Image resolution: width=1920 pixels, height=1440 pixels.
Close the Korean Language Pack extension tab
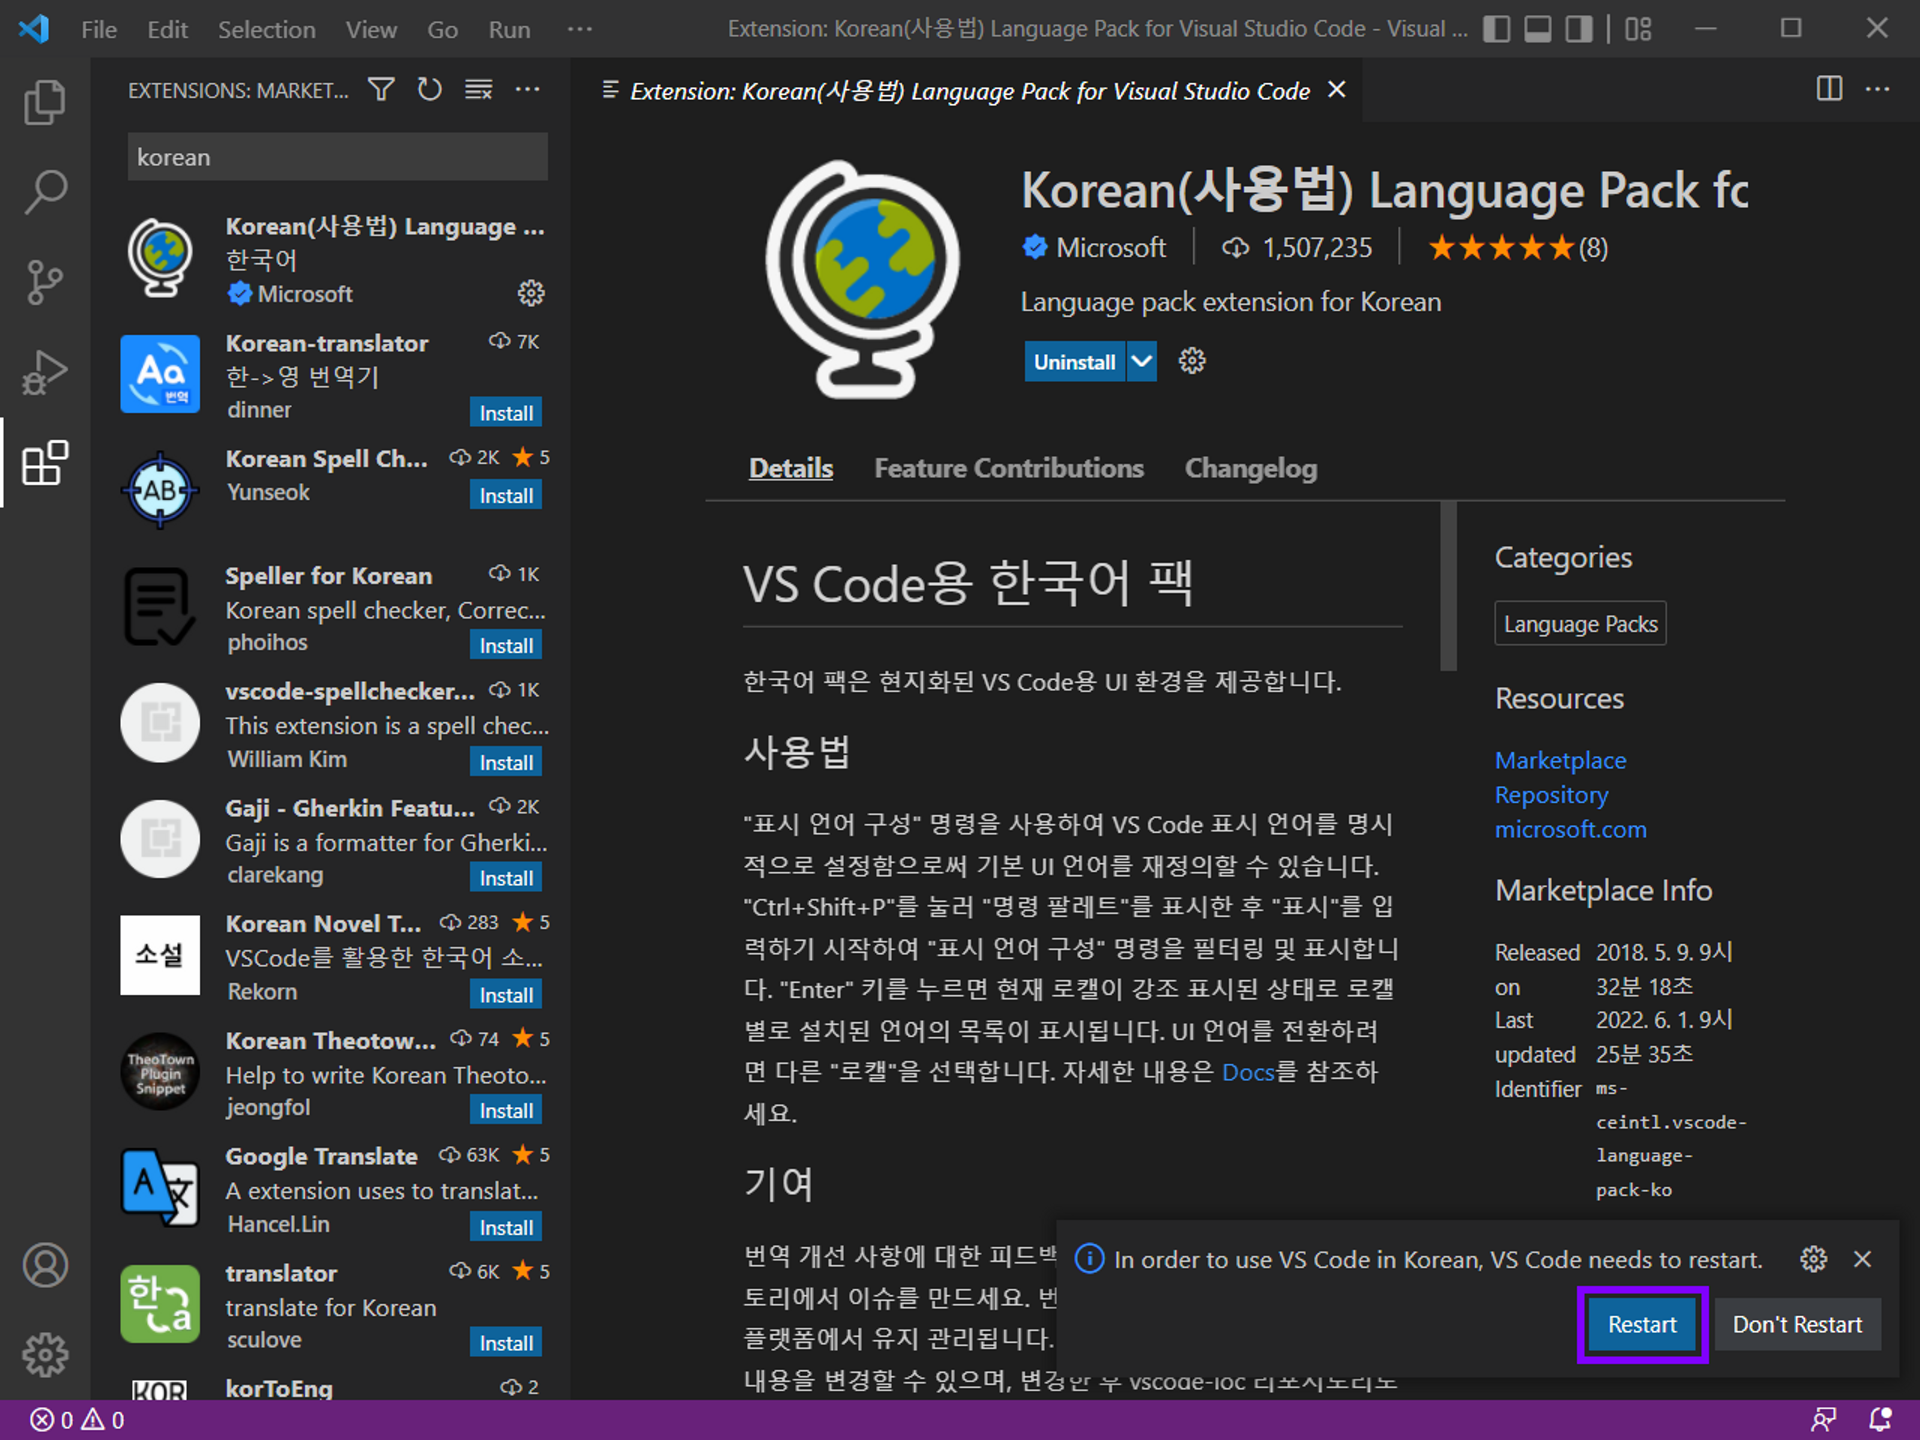(x=1336, y=90)
